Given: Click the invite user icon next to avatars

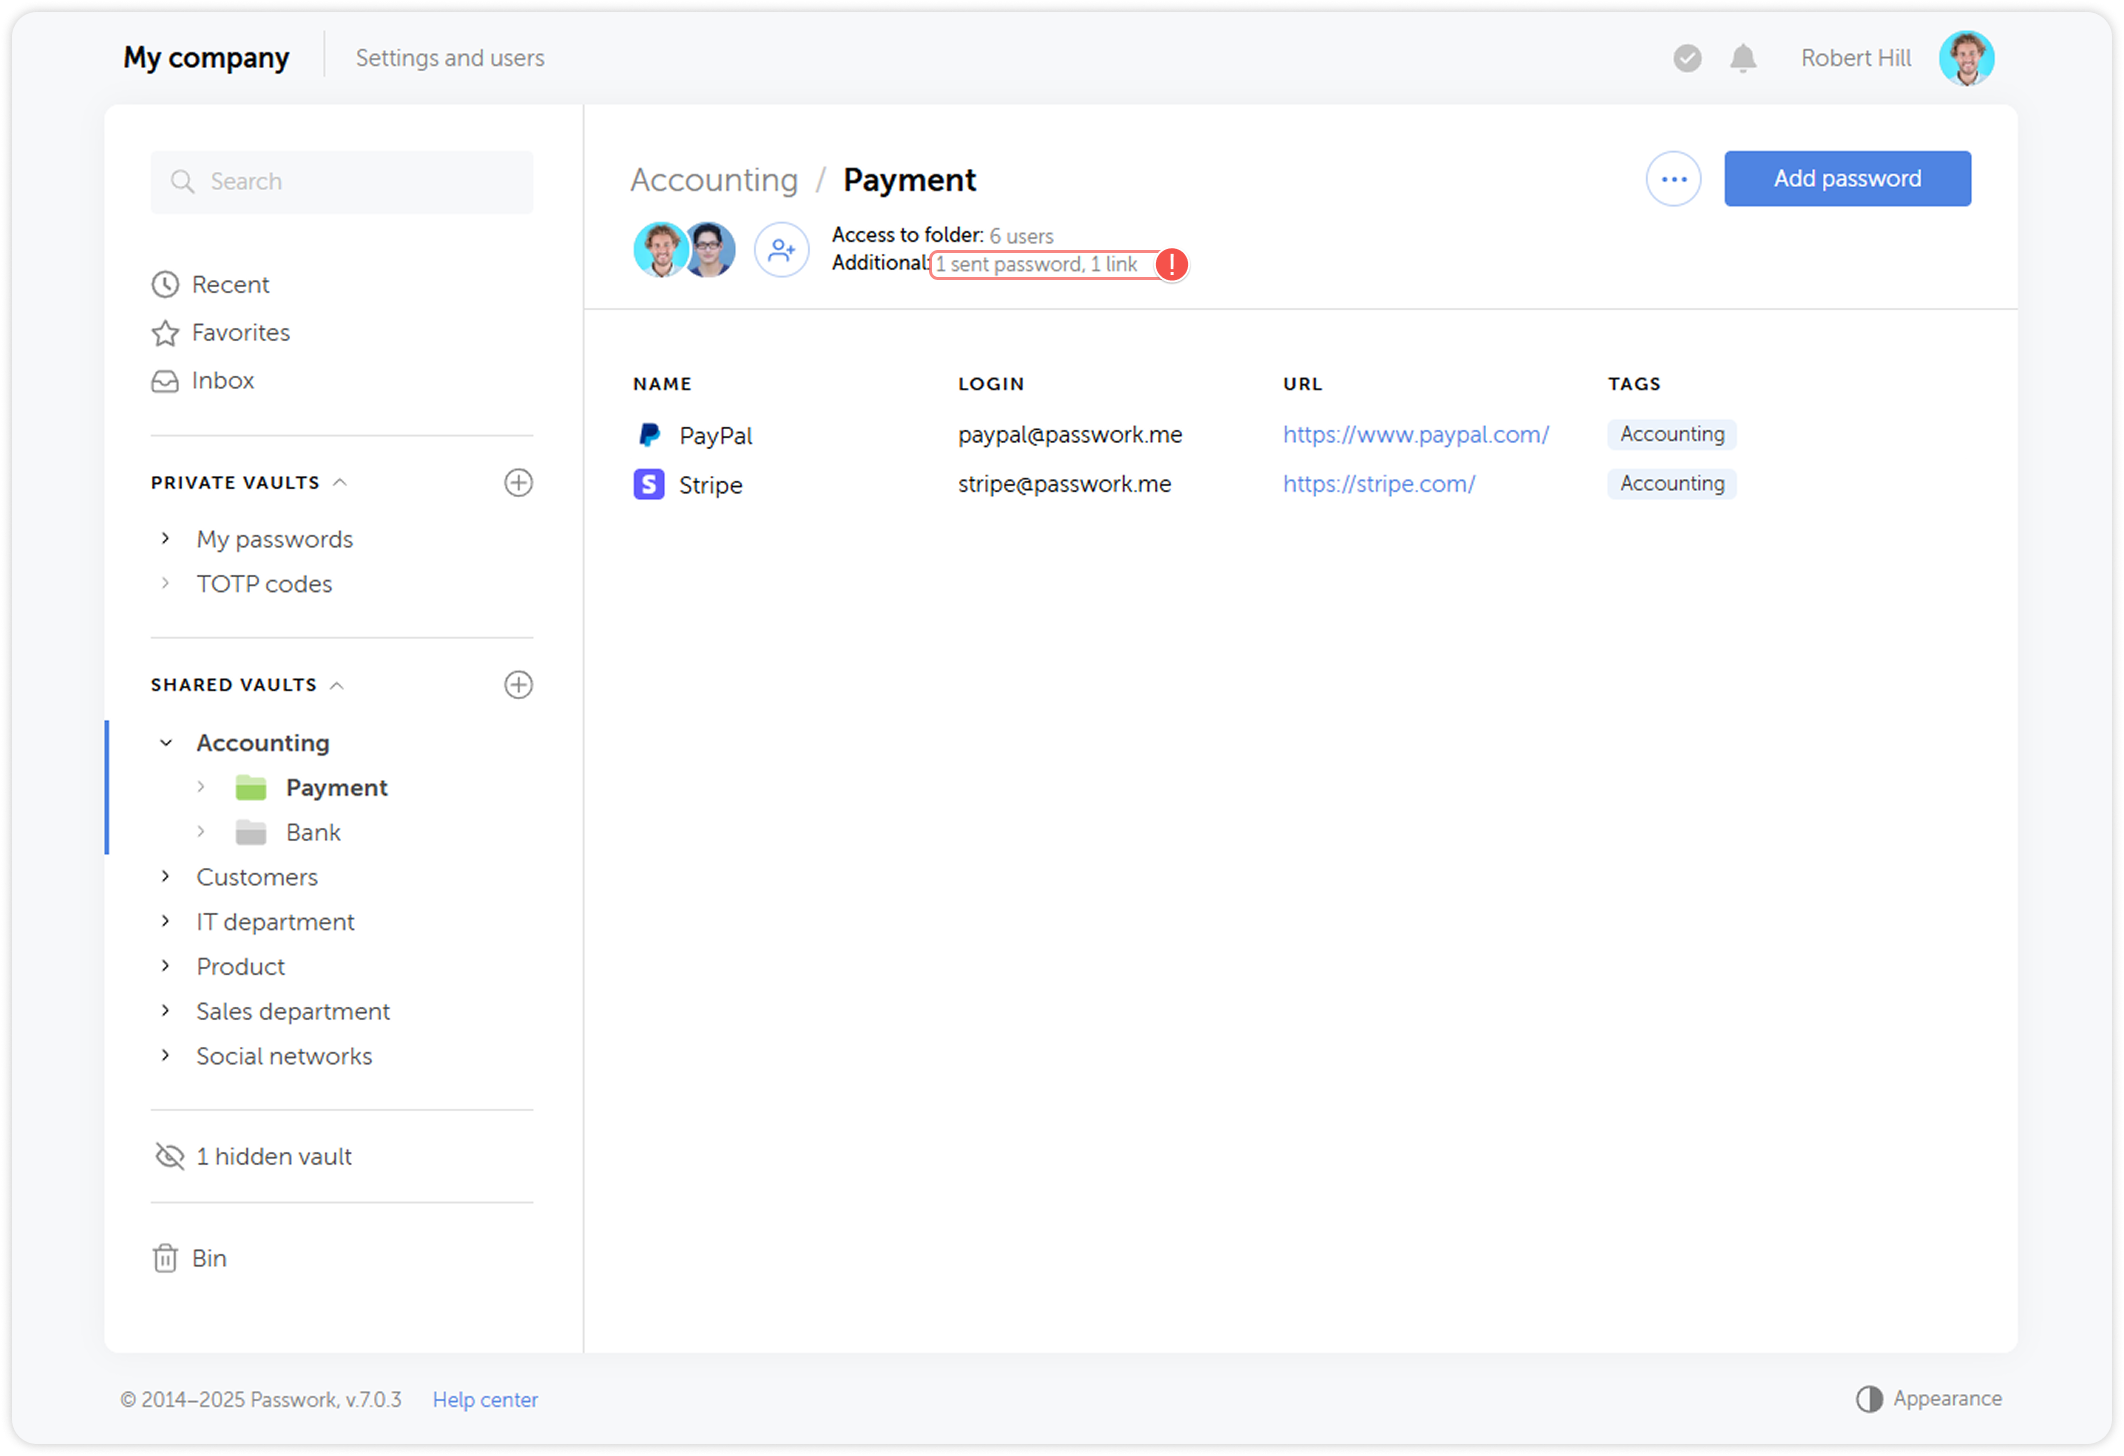Looking at the screenshot, I should click(x=781, y=250).
